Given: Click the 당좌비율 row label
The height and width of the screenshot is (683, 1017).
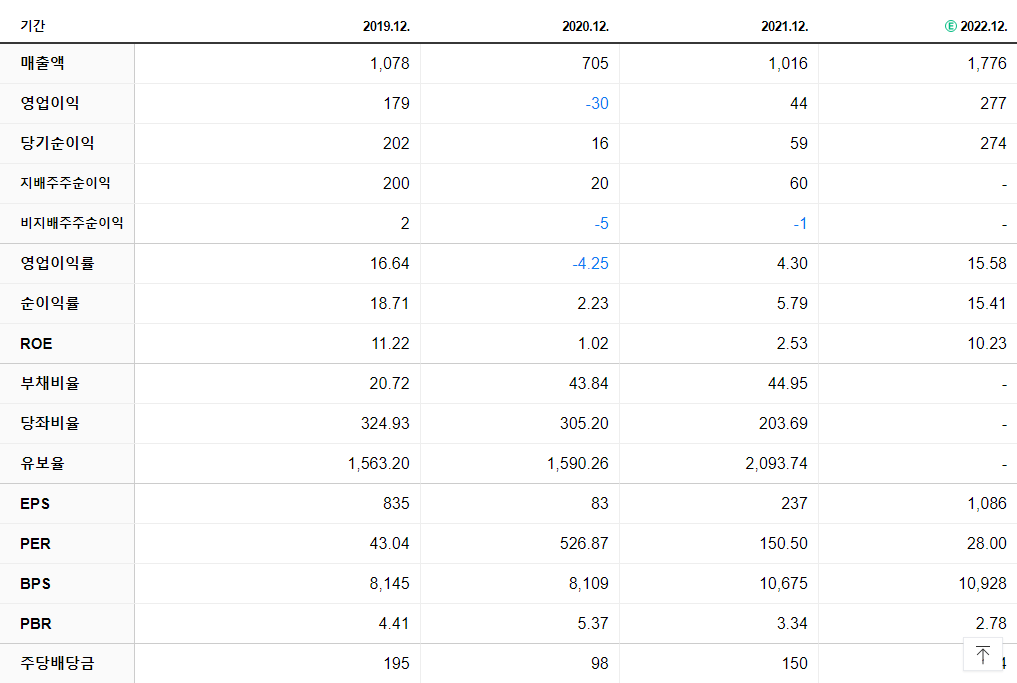Looking at the screenshot, I should 49,424.
